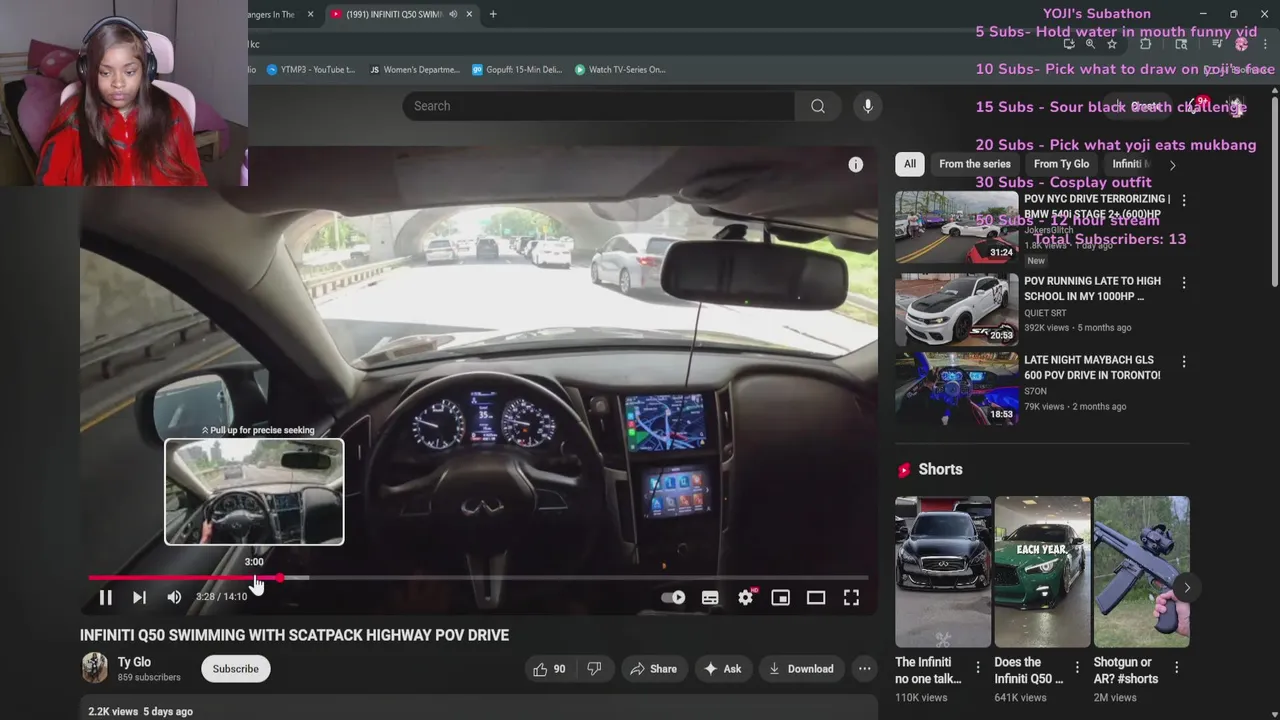
Task: Select the partially visible Infiniti chip
Action: [1131, 164]
